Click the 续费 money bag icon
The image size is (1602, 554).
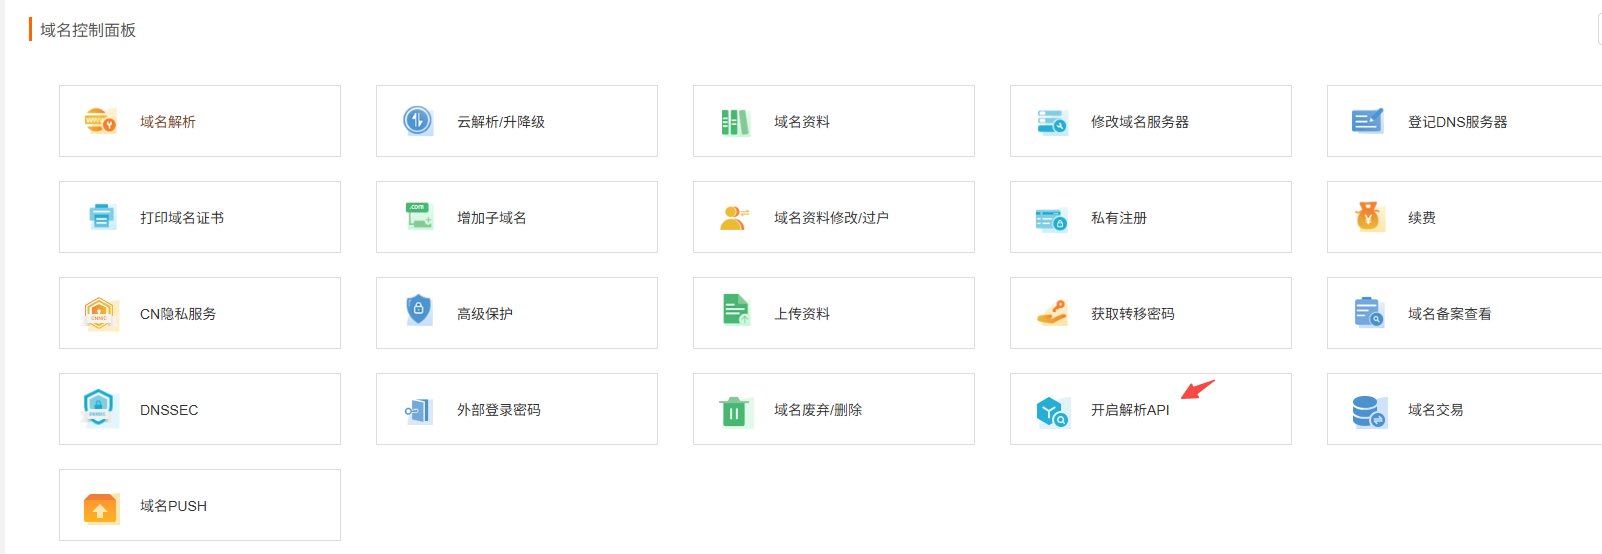click(1368, 216)
